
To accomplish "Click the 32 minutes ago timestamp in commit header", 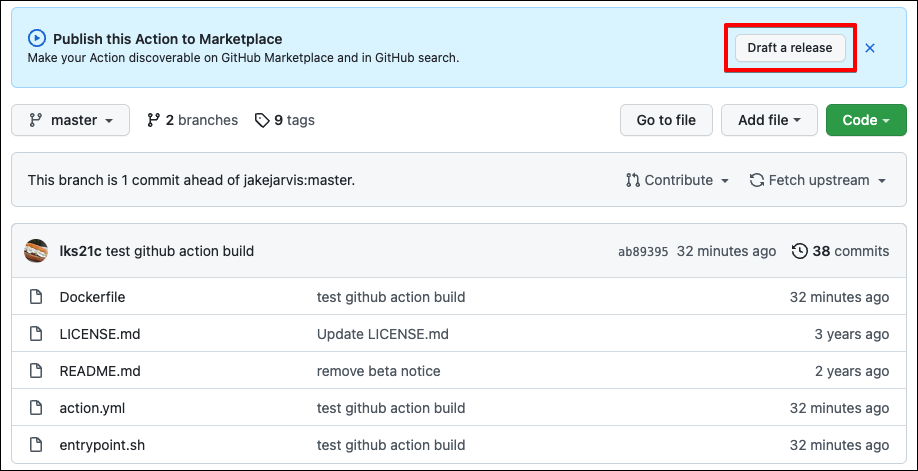I will pyautogui.click(x=727, y=251).
